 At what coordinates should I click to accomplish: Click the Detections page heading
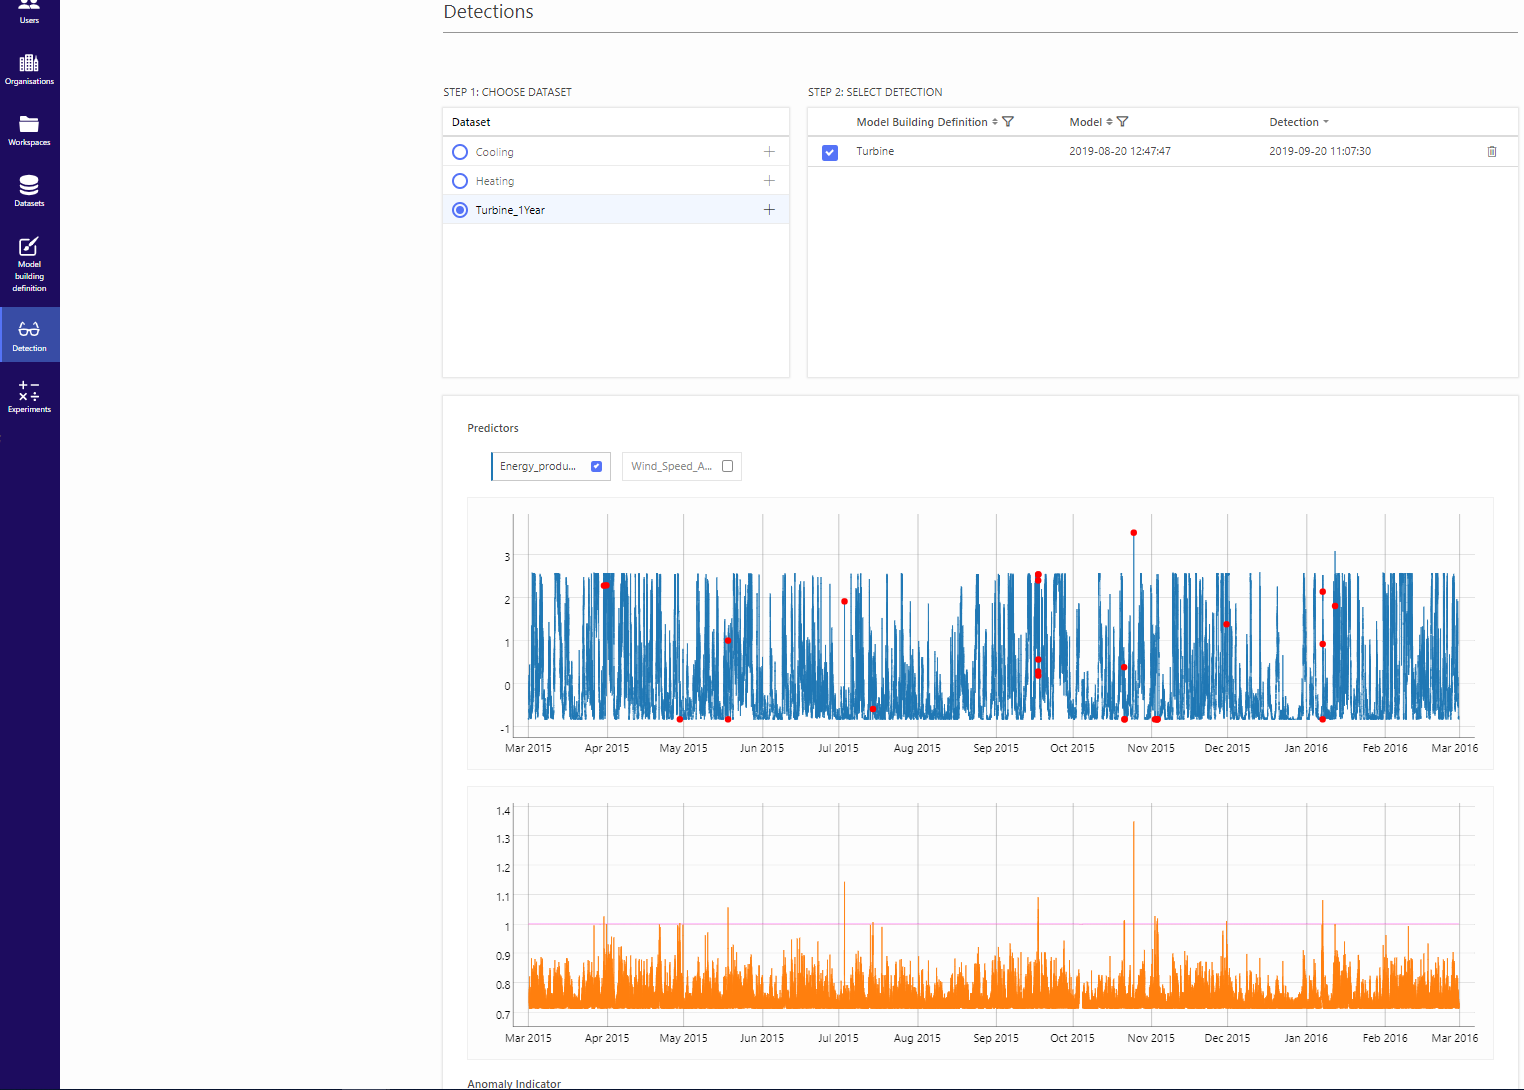488,12
